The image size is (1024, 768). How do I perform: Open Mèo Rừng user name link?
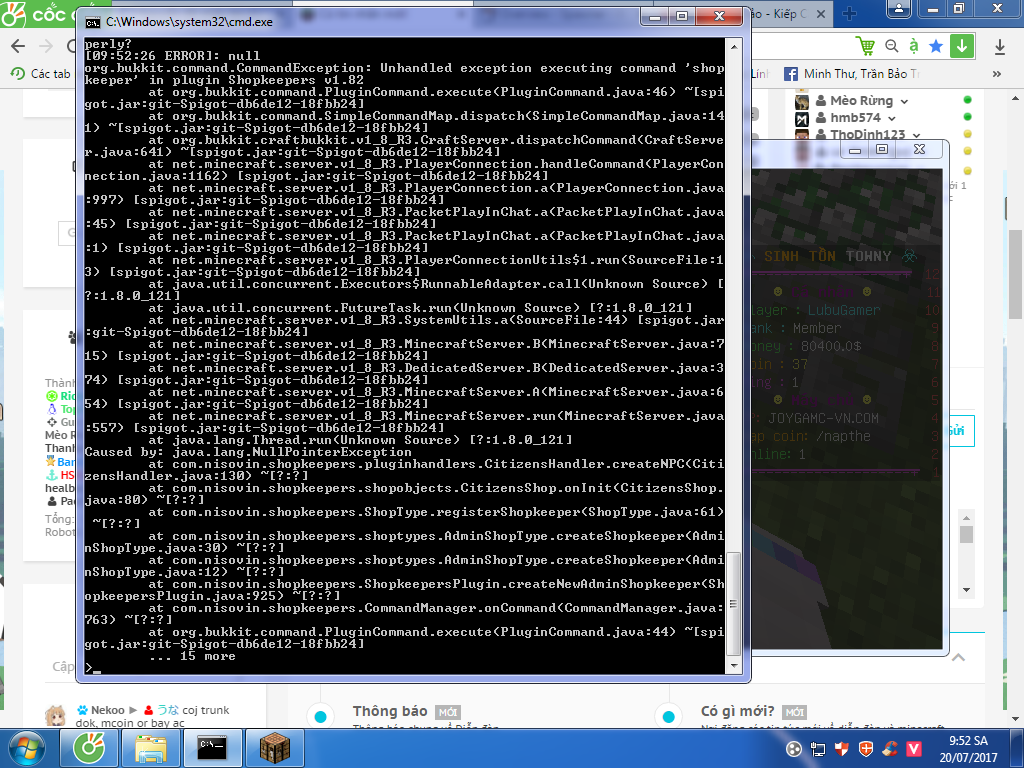point(861,101)
